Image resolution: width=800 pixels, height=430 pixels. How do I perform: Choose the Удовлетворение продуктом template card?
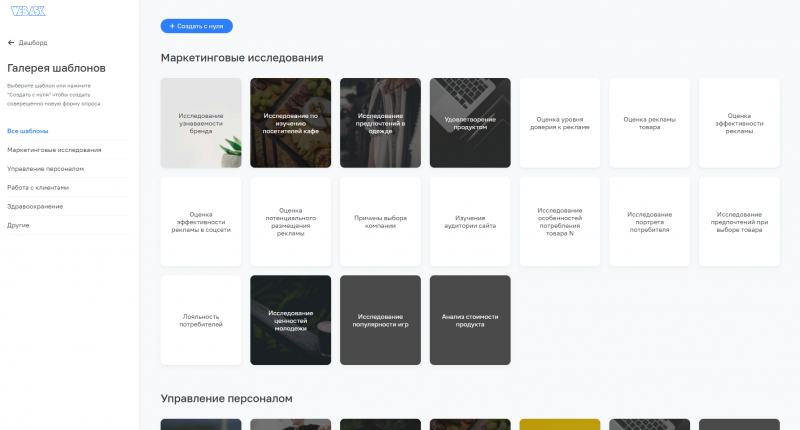470,123
